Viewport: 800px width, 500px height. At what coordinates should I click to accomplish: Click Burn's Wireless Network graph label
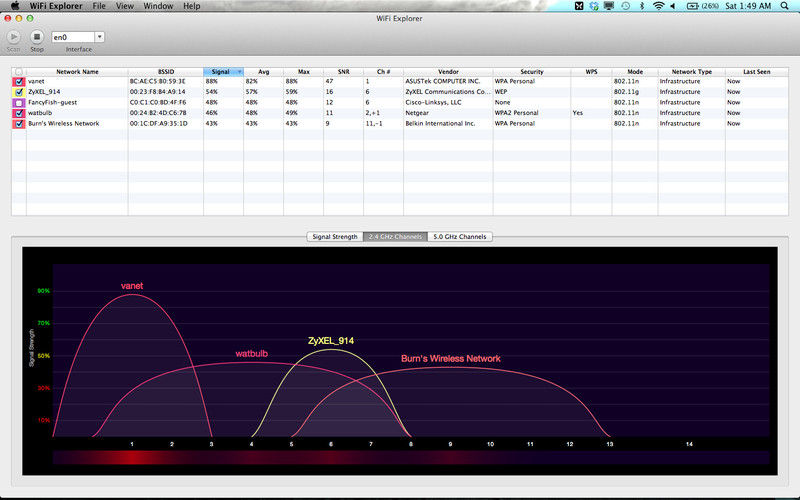pyautogui.click(x=451, y=359)
